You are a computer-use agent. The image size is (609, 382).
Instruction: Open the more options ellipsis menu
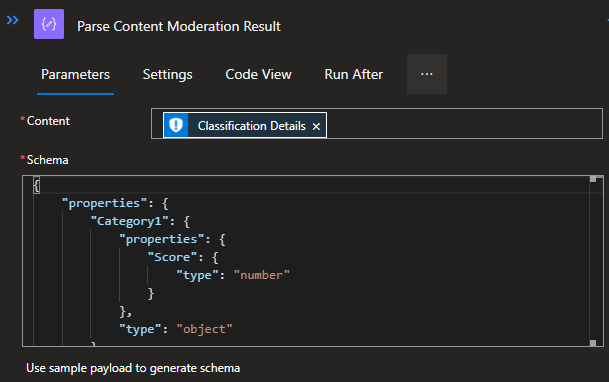point(427,74)
